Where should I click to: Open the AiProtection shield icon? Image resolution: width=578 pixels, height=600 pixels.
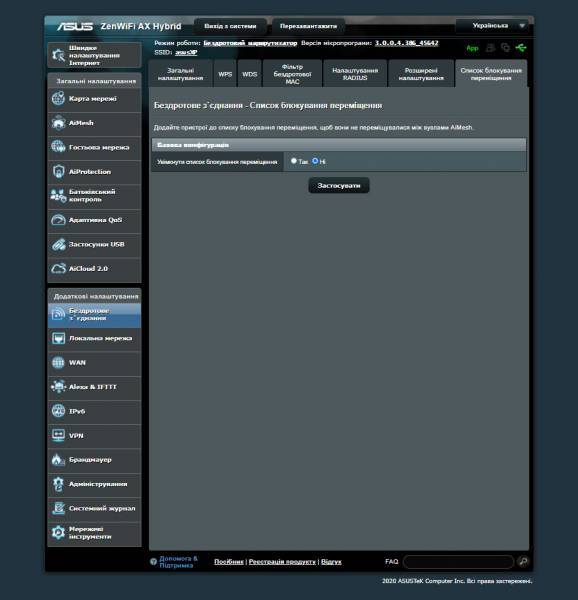click(58, 171)
